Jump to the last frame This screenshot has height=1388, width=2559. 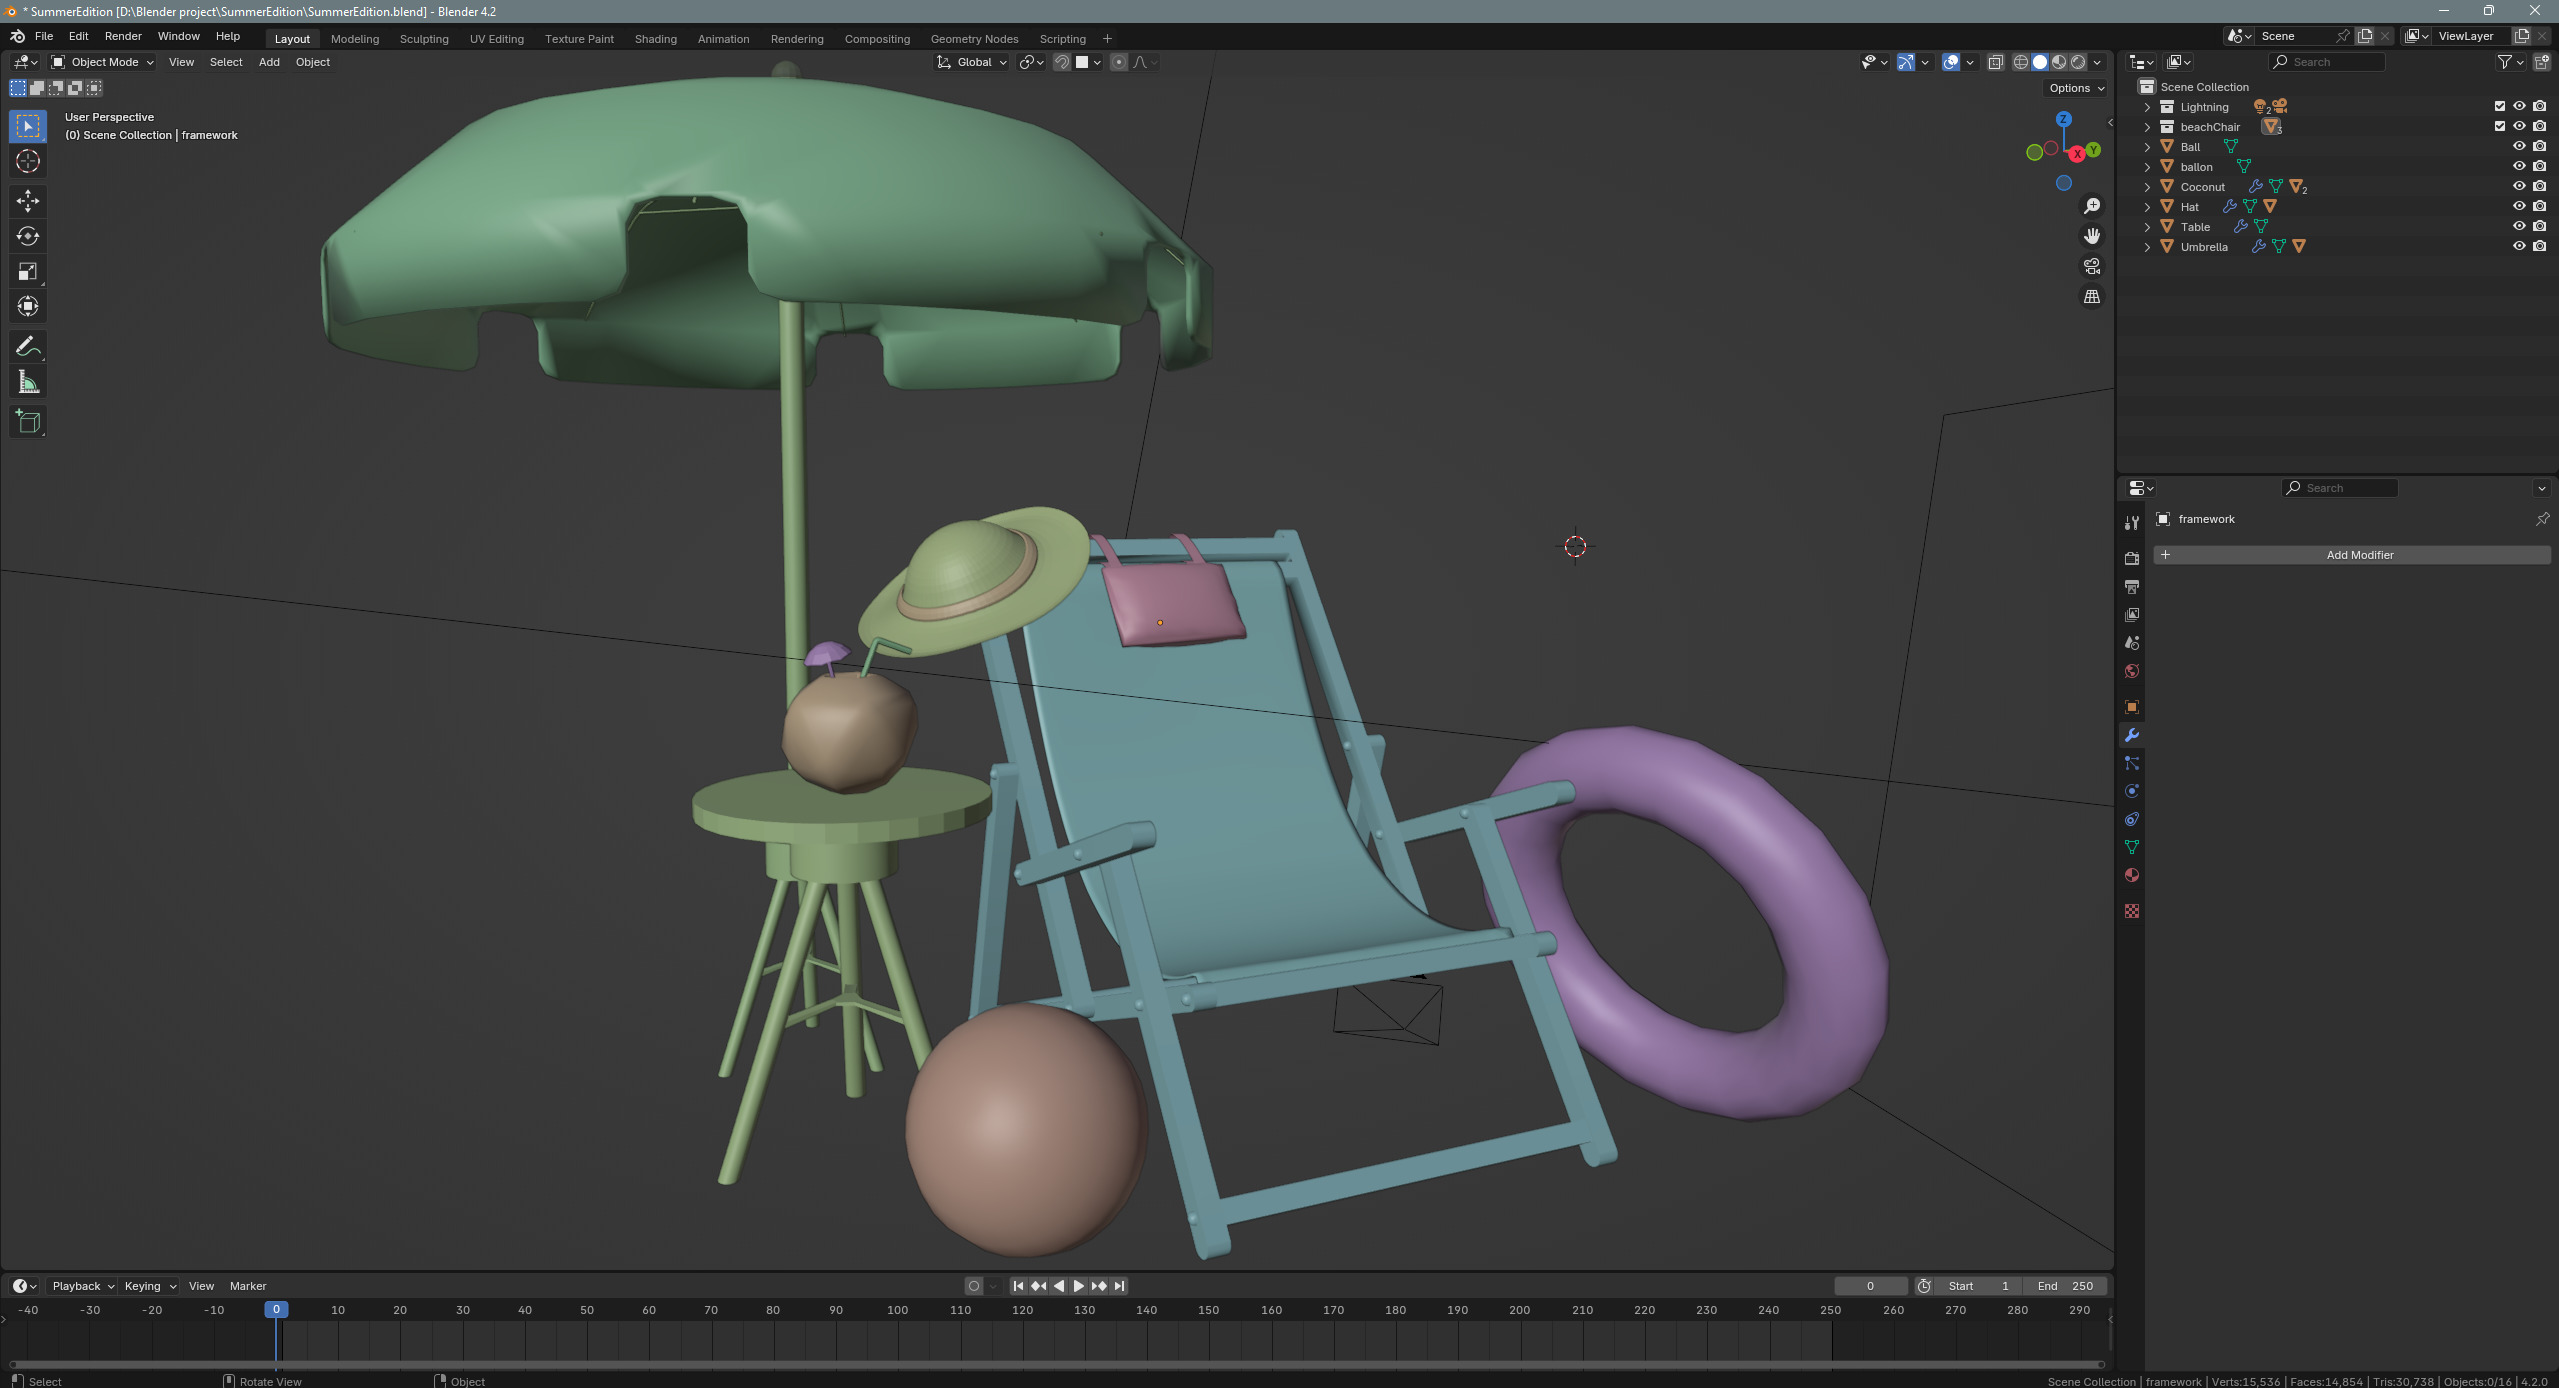tap(1120, 1286)
